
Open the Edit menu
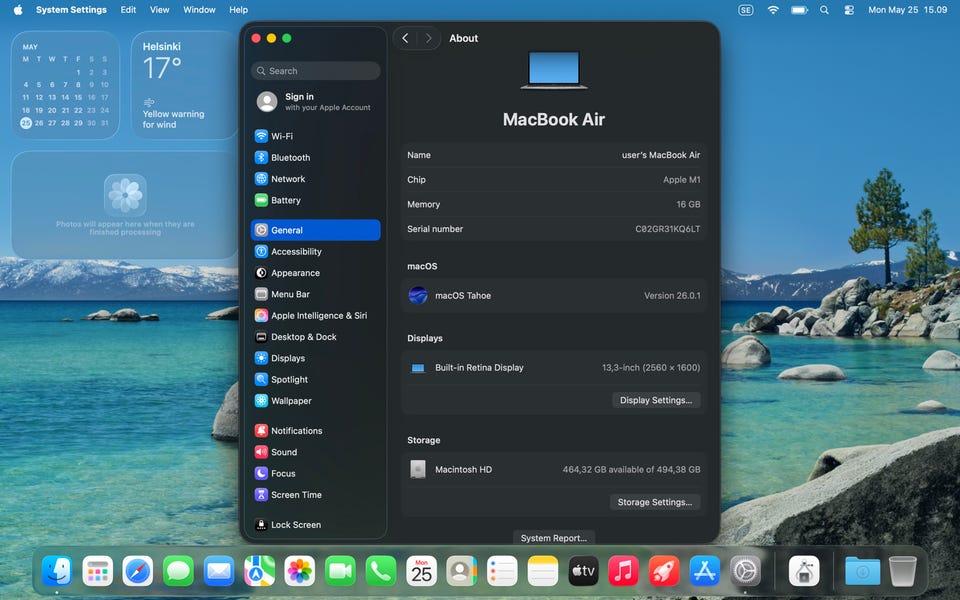(x=128, y=10)
